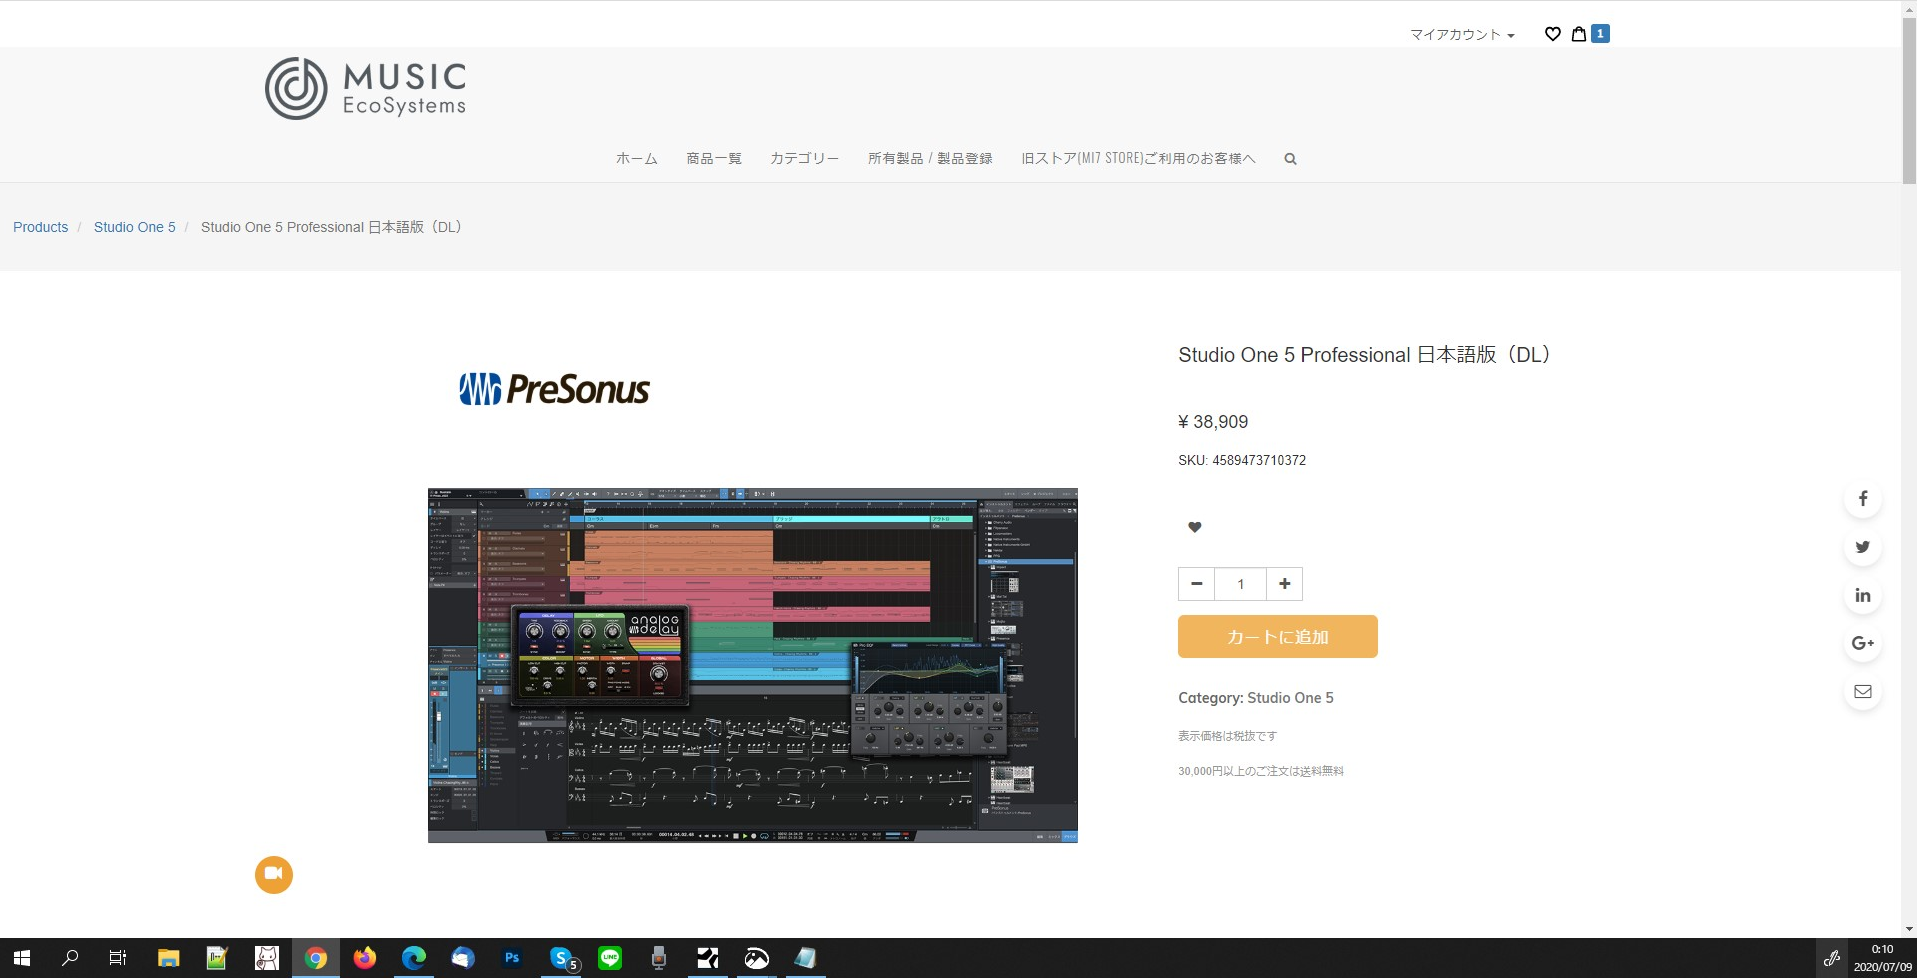Click the PreSonus brand logo
Screen dimensions: 1917x978
[x=554, y=389]
